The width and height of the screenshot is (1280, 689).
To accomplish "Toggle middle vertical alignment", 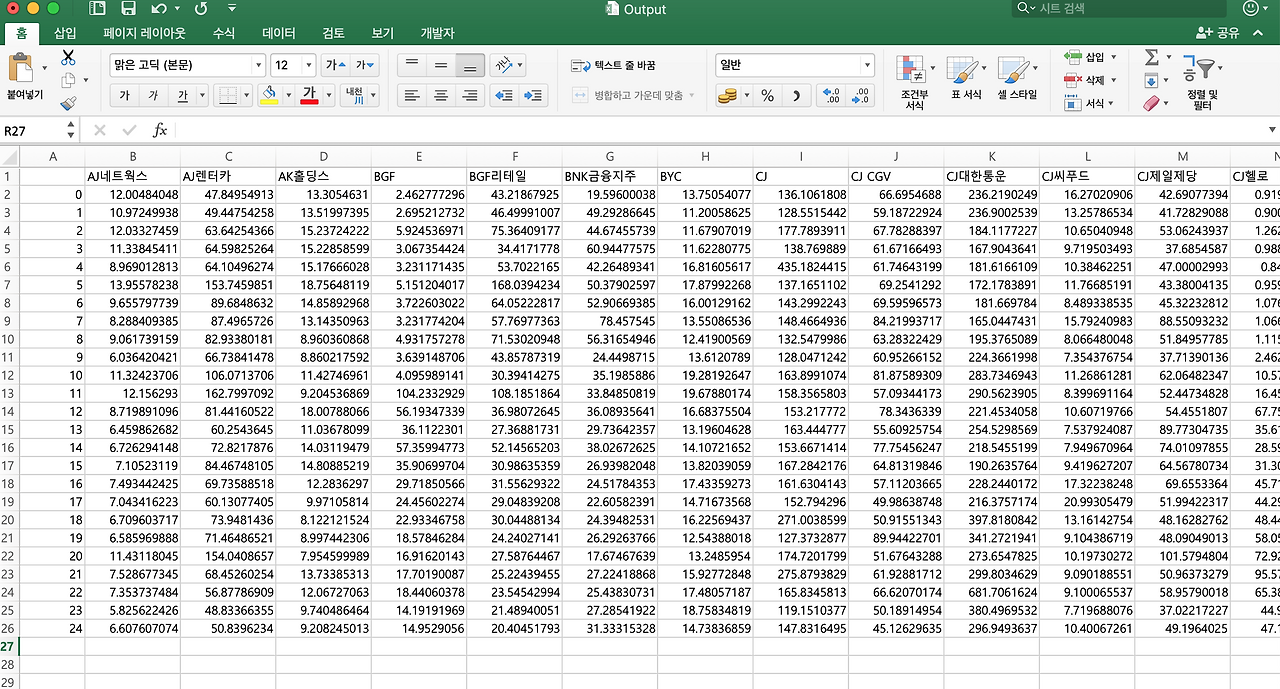I will tap(440, 65).
